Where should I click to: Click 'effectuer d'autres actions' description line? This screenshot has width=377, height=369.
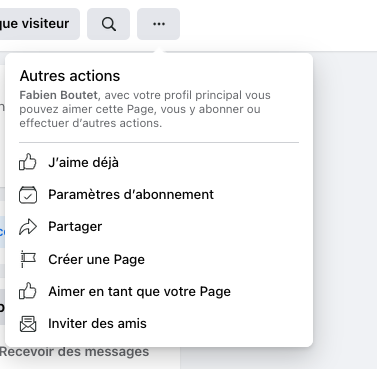90,123
